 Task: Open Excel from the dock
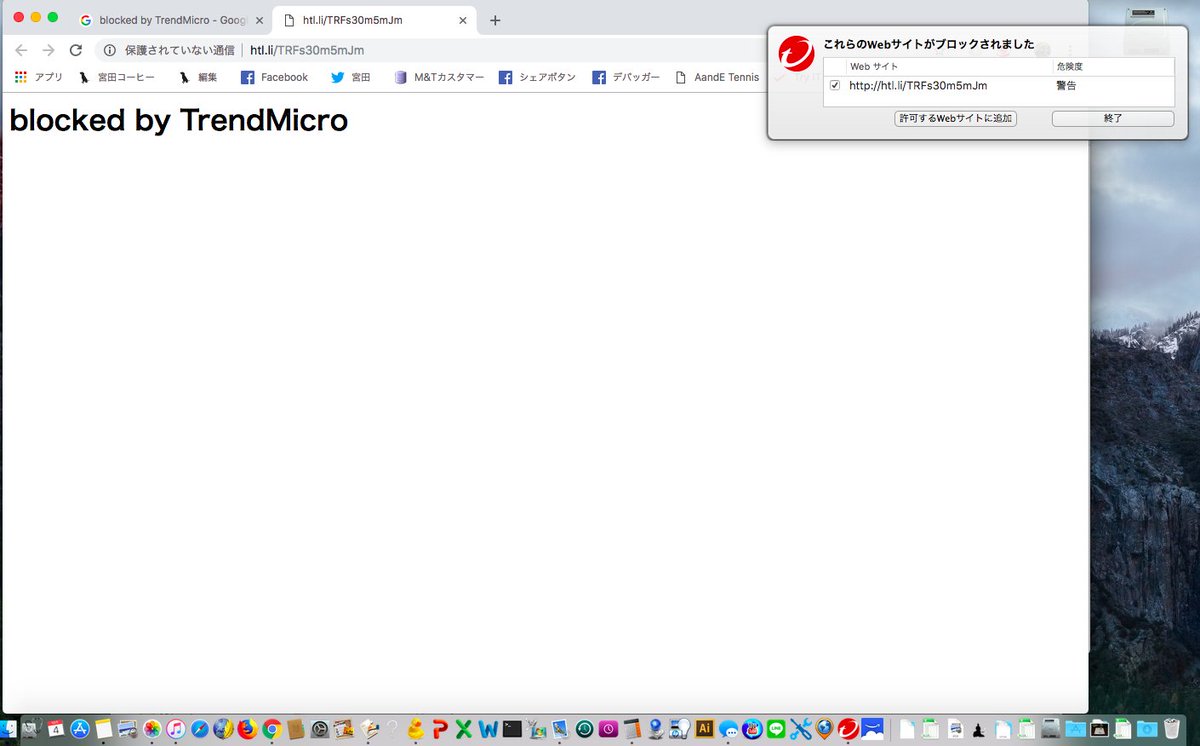click(x=463, y=729)
